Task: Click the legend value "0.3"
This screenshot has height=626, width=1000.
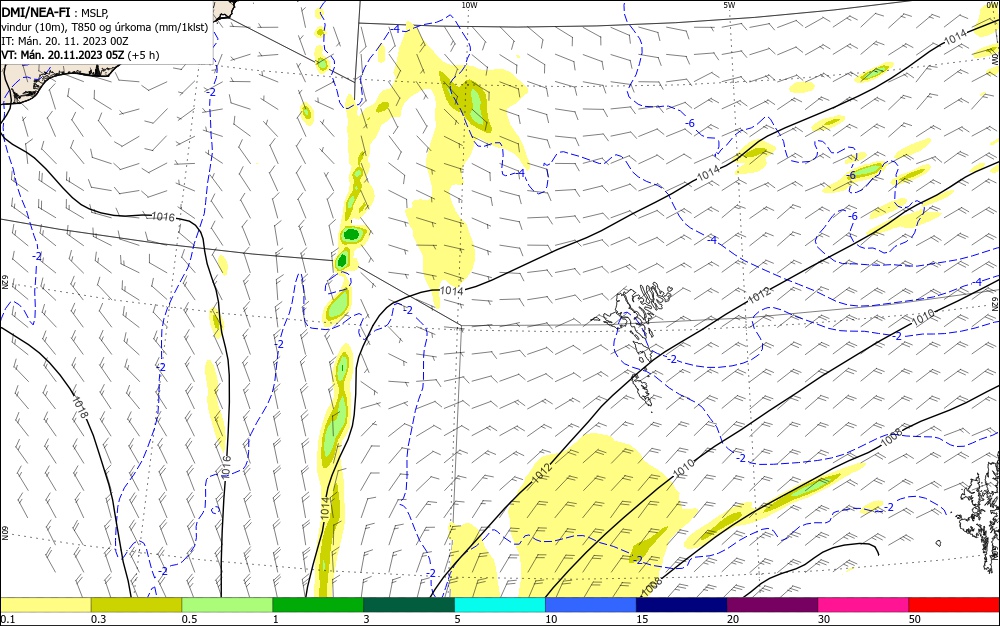Action: [x=98, y=619]
